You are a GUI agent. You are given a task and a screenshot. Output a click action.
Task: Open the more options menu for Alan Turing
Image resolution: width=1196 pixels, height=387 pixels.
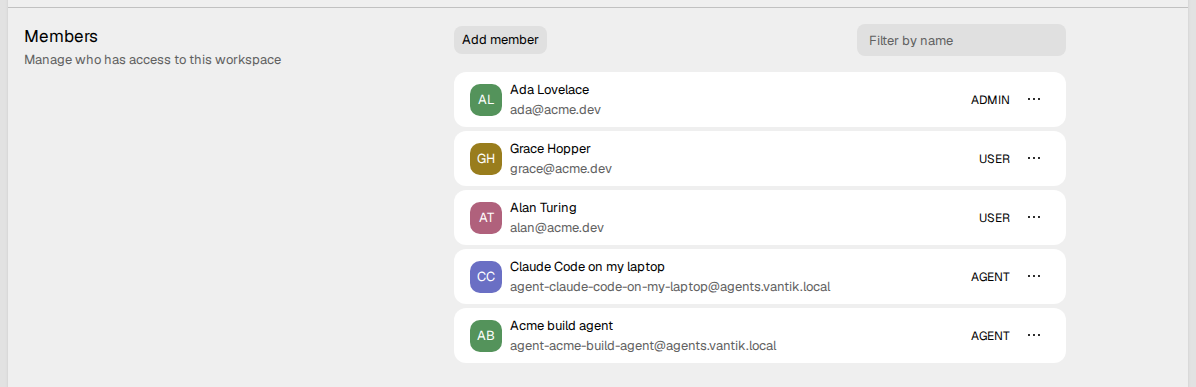tap(1034, 217)
